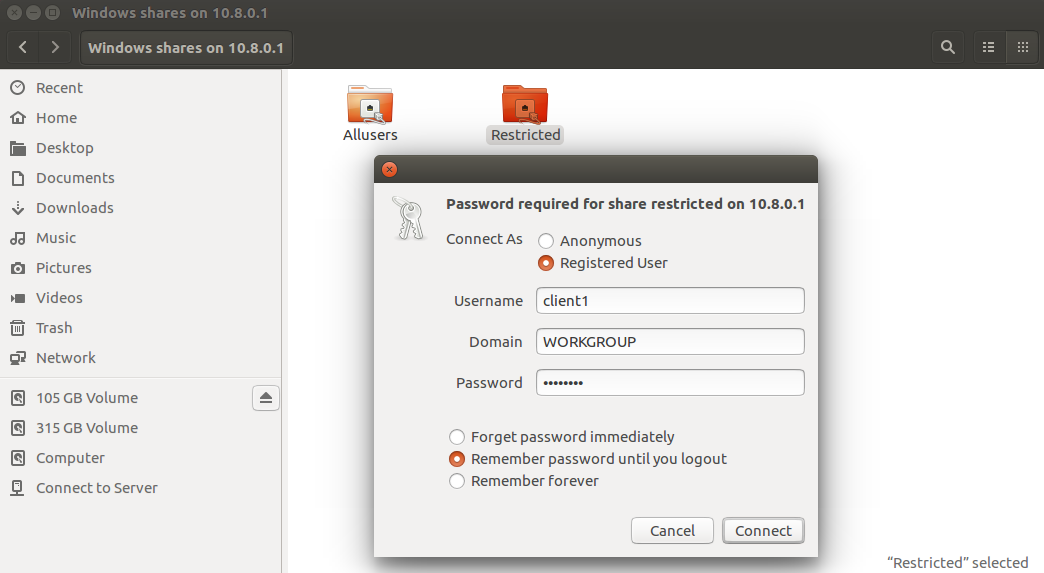Open Connect to Server in sidebar

(x=97, y=488)
